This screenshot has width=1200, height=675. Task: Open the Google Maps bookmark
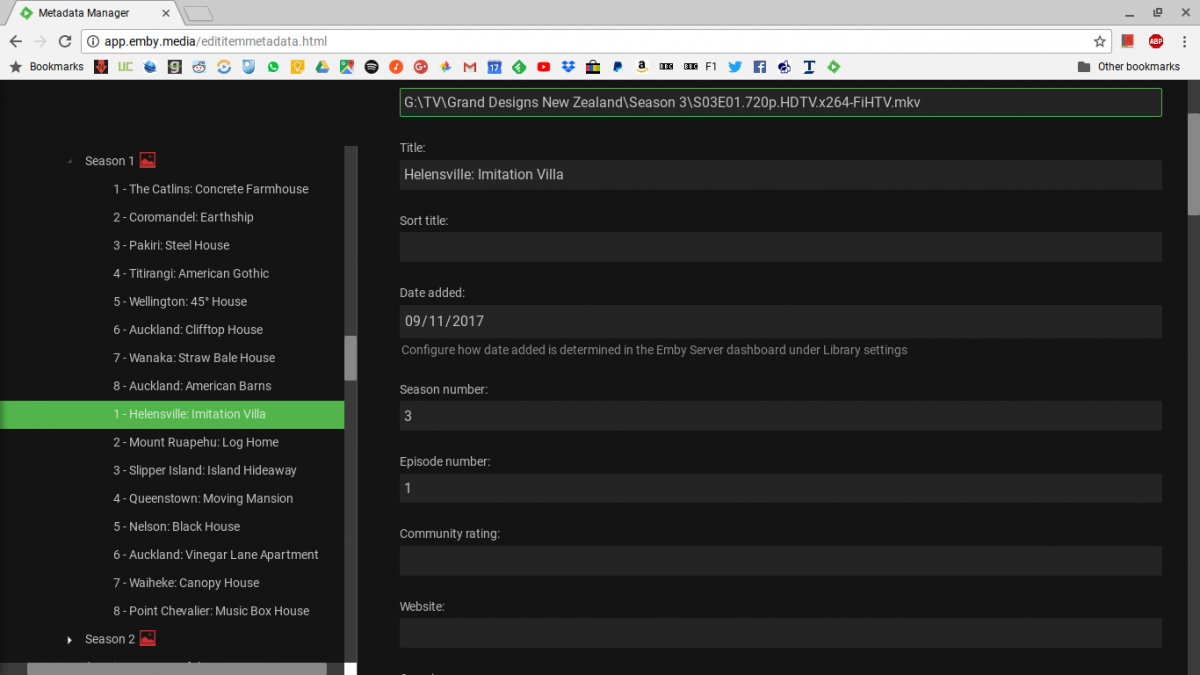tap(346, 67)
